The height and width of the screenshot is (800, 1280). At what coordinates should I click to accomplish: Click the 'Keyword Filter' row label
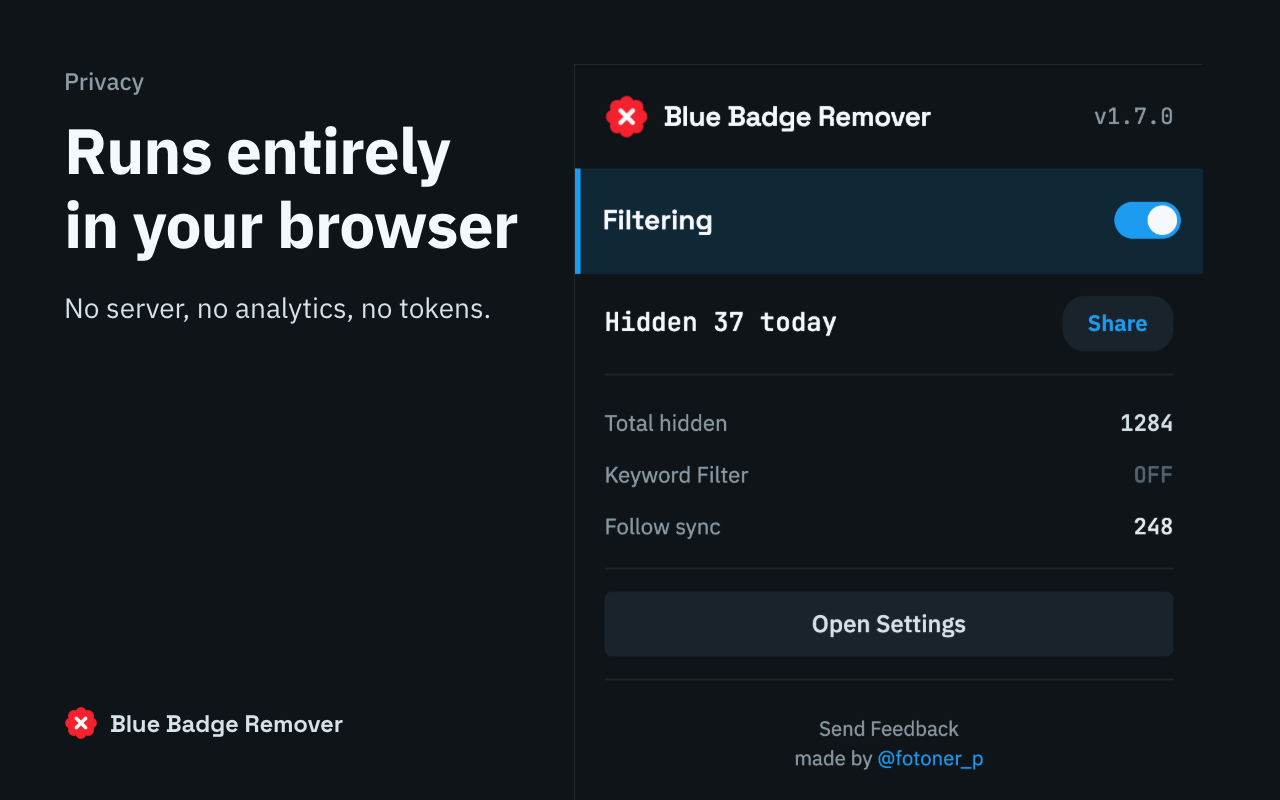point(677,475)
